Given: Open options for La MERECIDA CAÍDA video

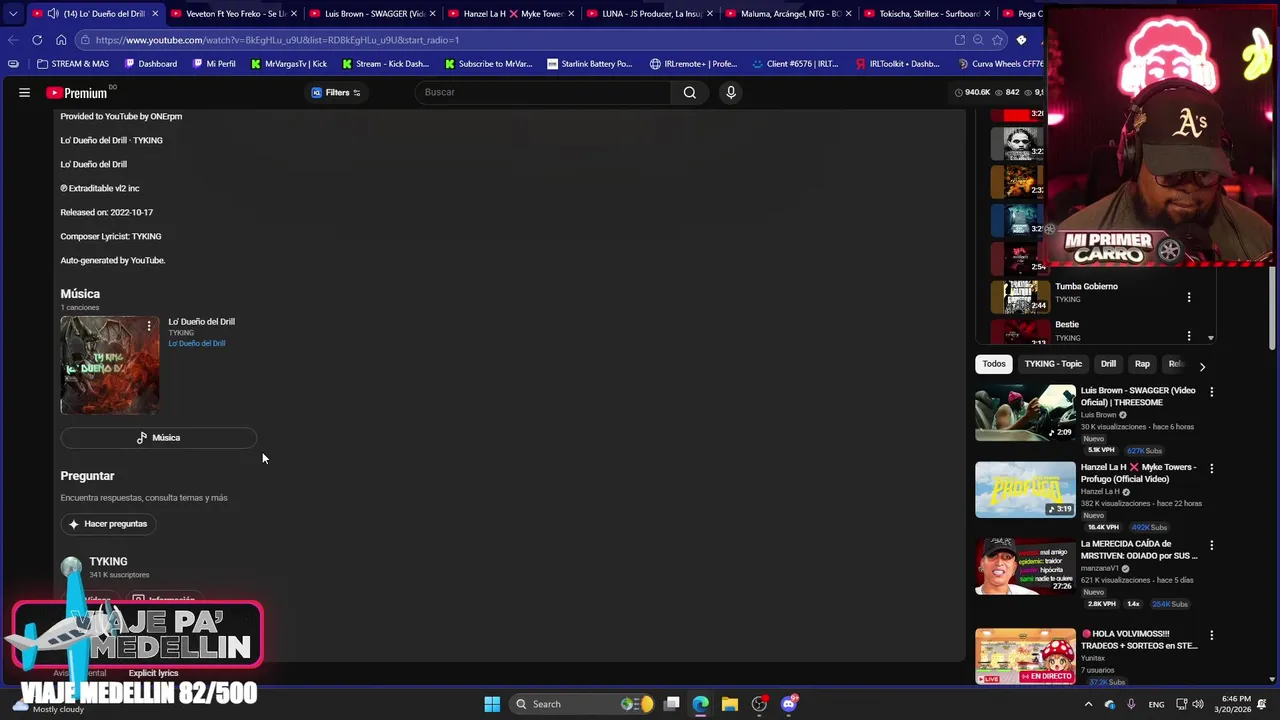Looking at the screenshot, I should pyautogui.click(x=1211, y=545).
